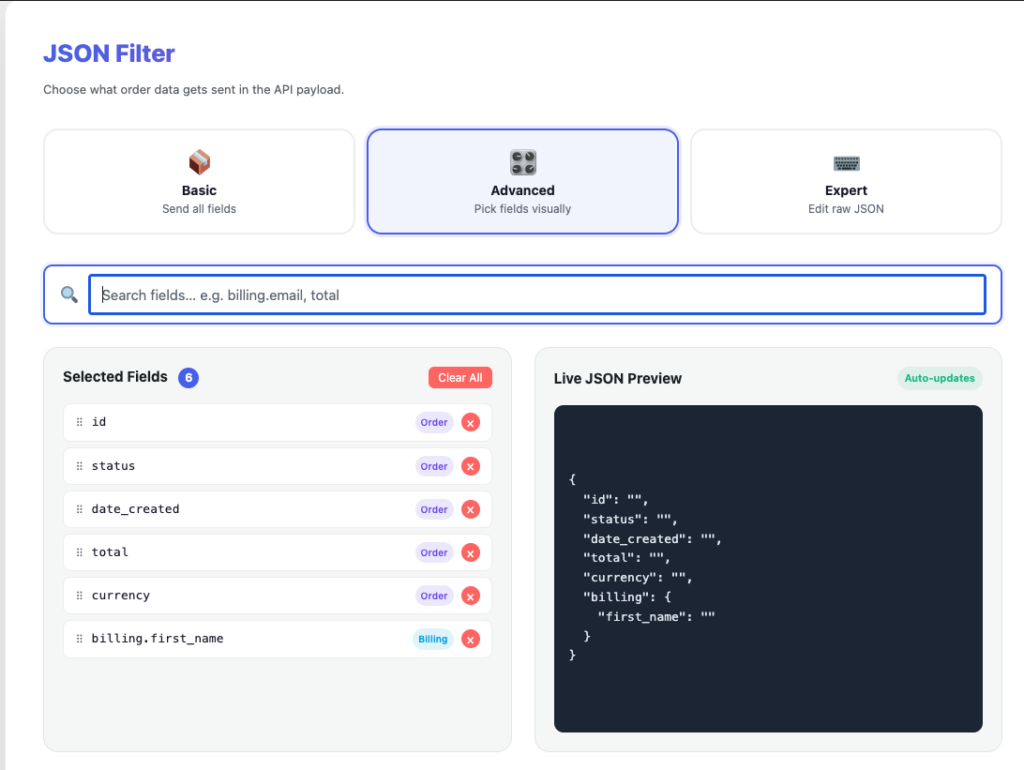Click "status" line in JSON preview
The image size is (1024, 770).
click(630, 519)
